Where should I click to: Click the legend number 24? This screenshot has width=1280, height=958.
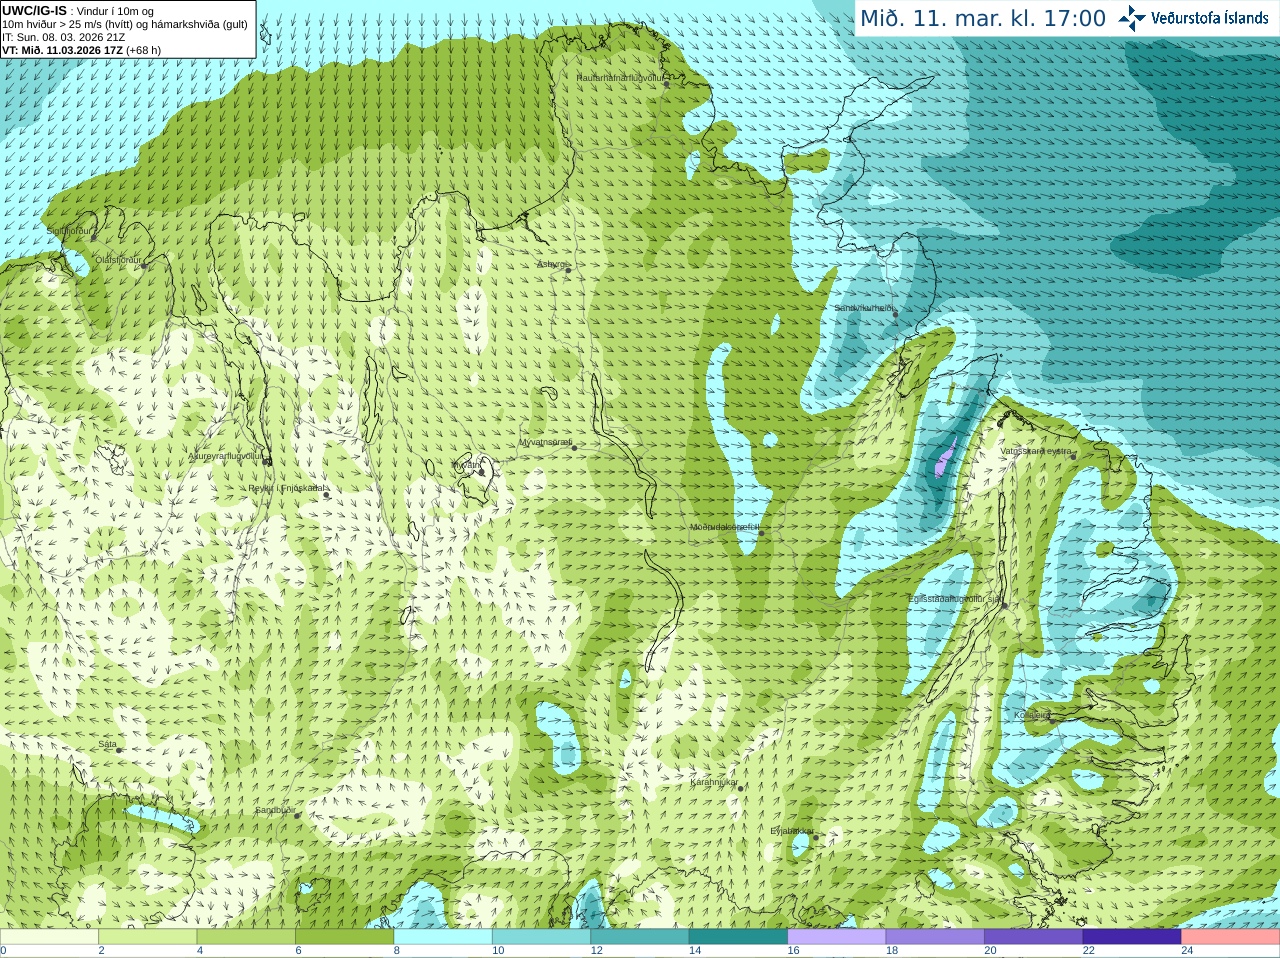coord(1187,951)
